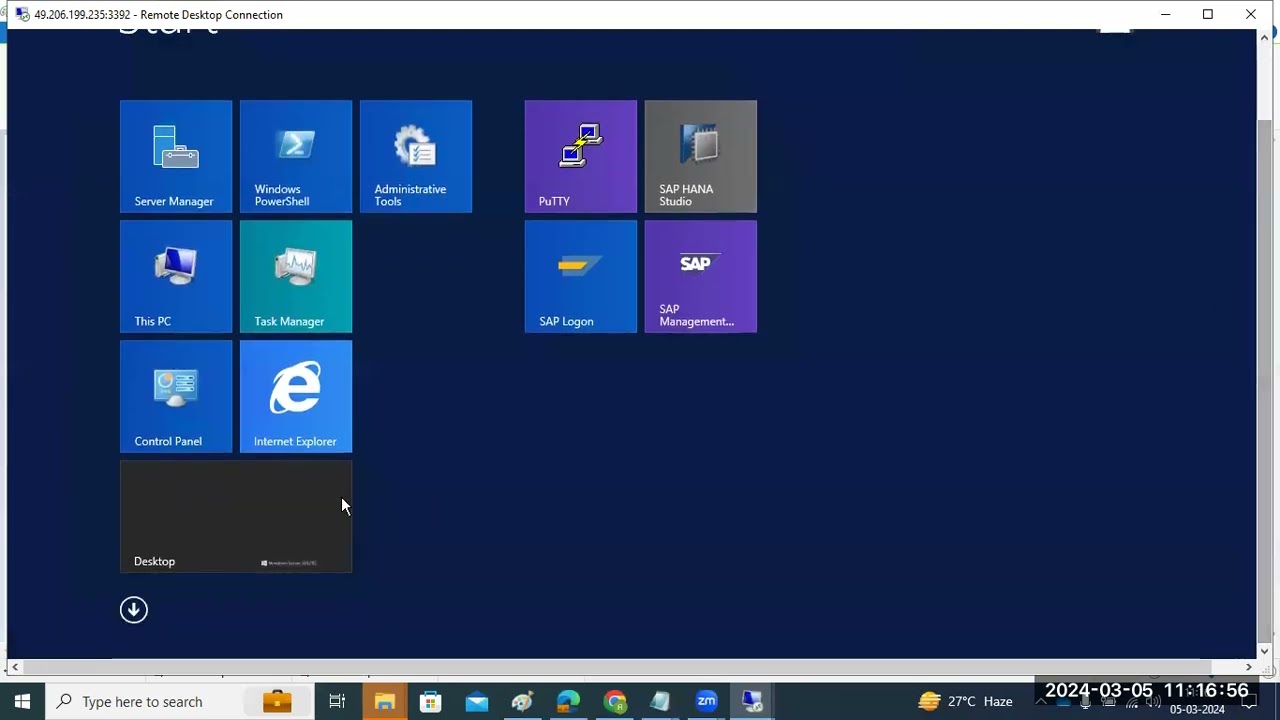This screenshot has width=1280, height=720.
Task: Minimize the Remote Desktop Connection window
Action: (x=1165, y=14)
